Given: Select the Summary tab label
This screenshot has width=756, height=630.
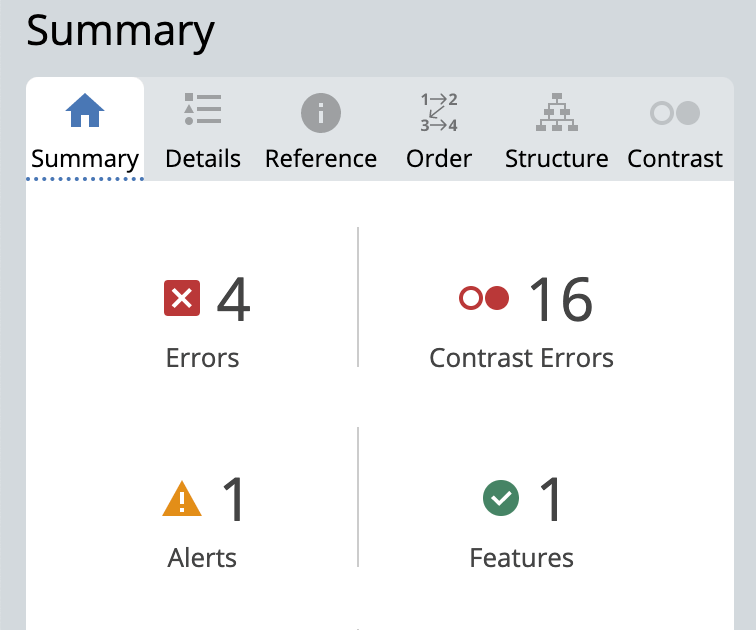Looking at the screenshot, I should (85, 159).
